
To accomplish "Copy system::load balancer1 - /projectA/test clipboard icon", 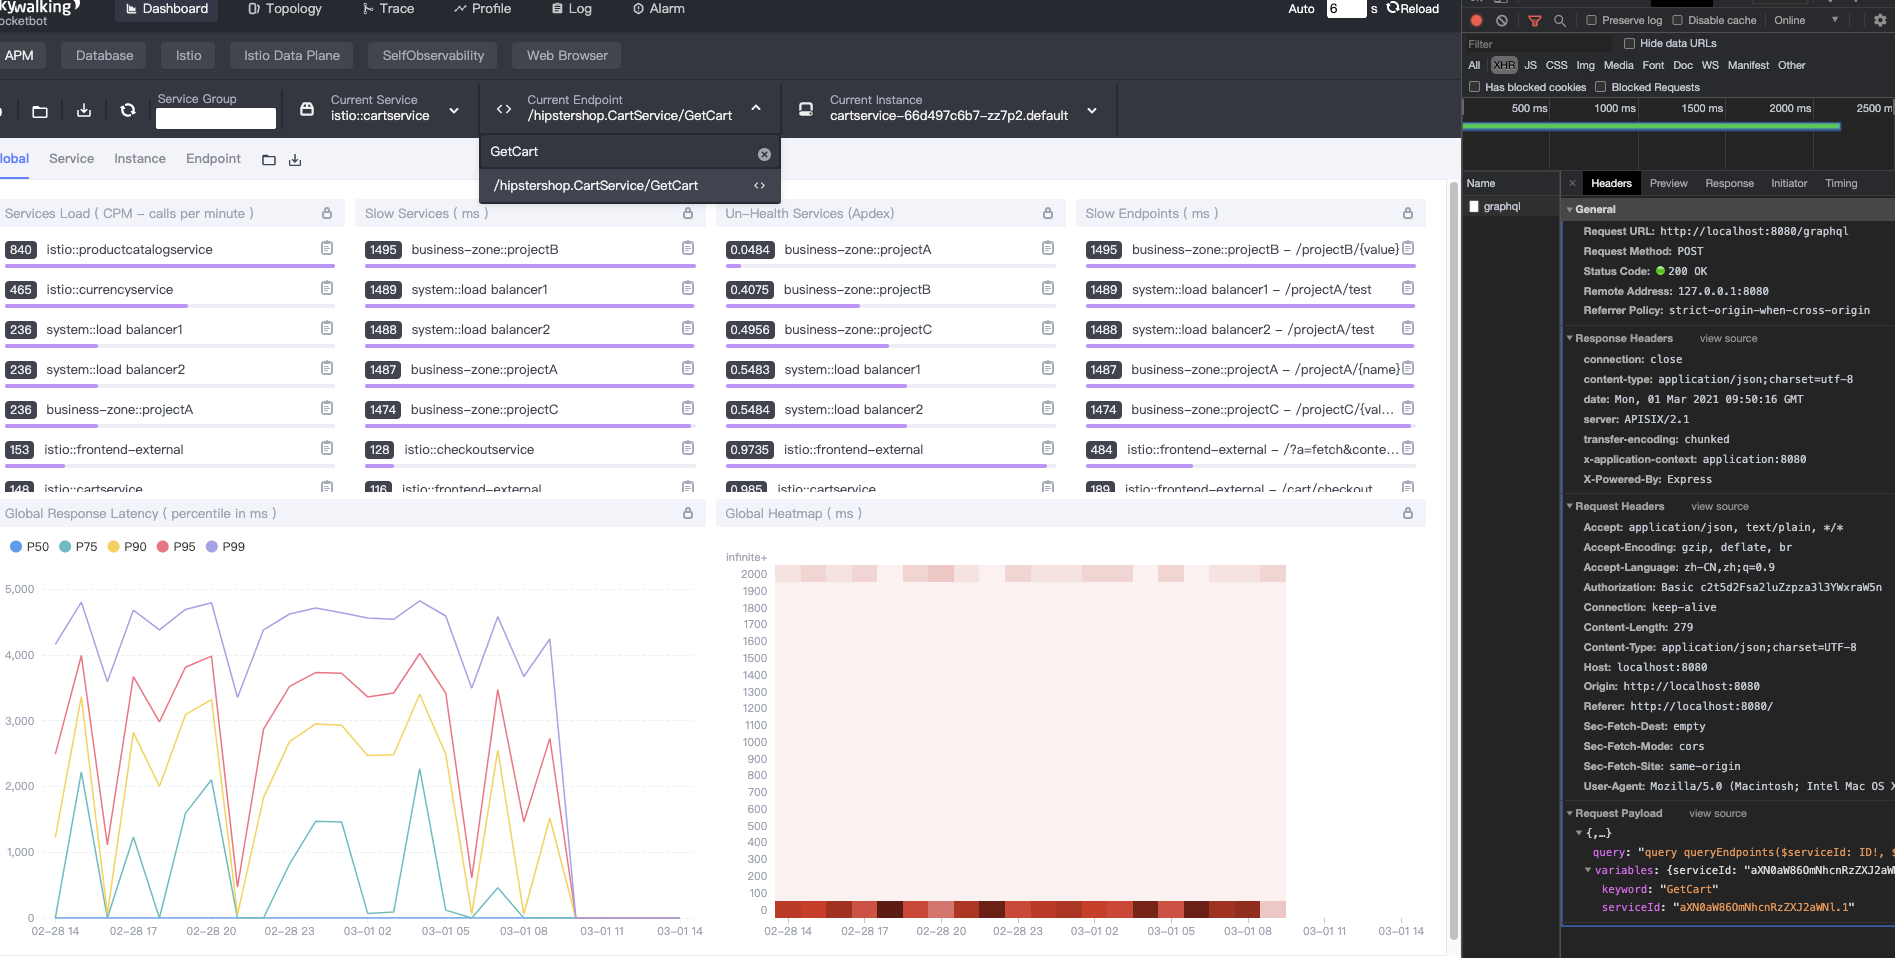I will (1408, 288).
